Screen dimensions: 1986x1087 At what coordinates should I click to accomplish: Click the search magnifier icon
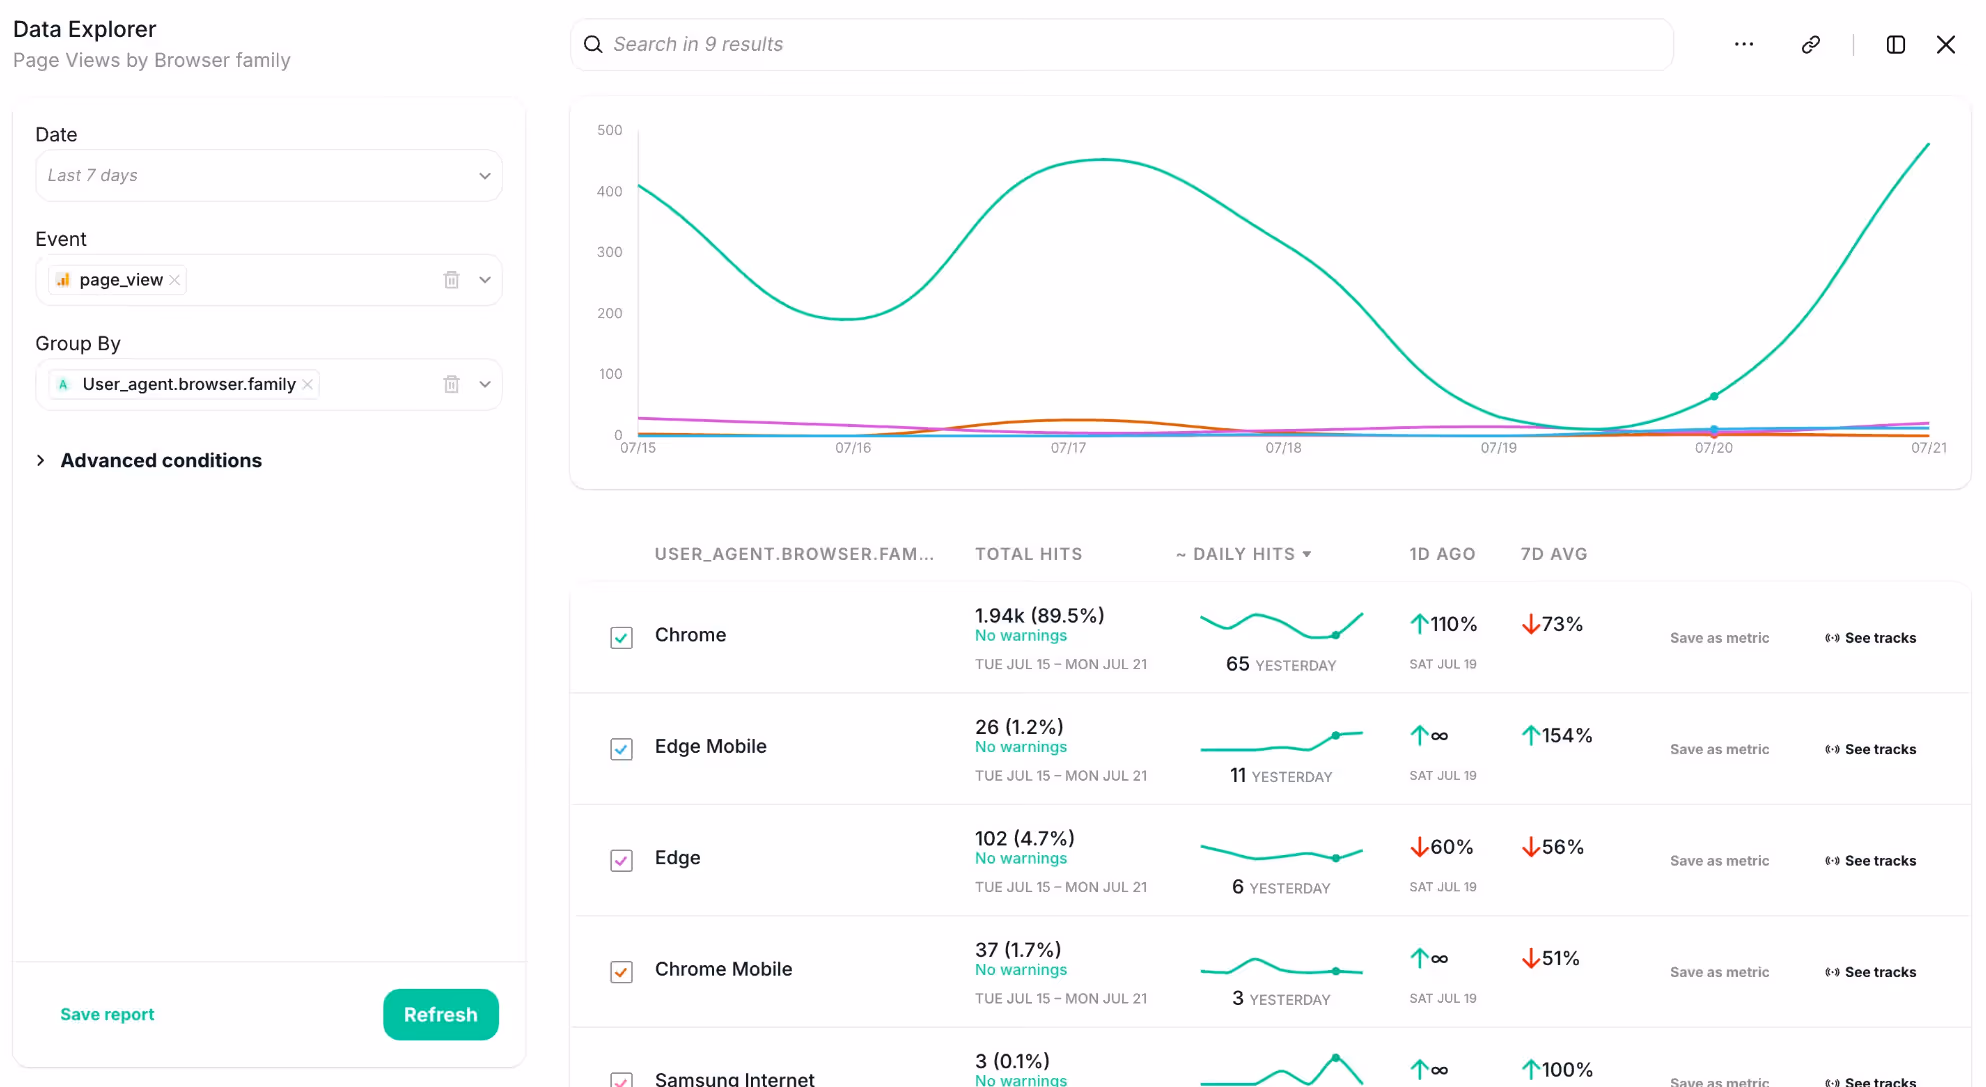tap(593, 44)
